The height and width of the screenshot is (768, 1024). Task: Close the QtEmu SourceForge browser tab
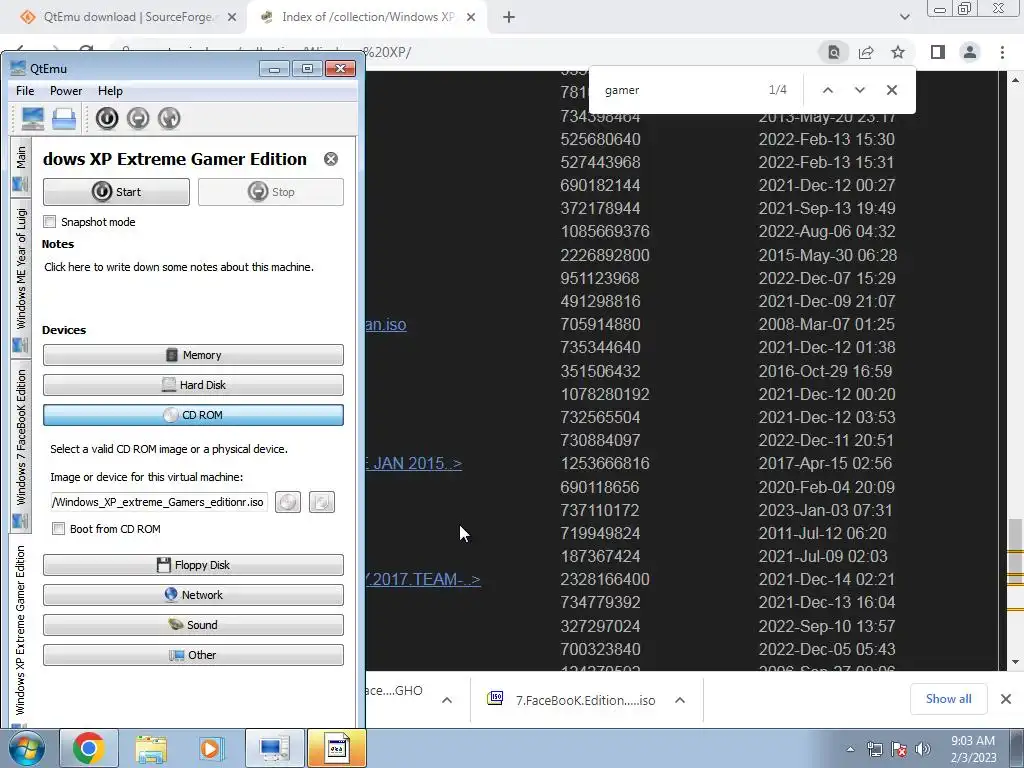click(232, 18)
